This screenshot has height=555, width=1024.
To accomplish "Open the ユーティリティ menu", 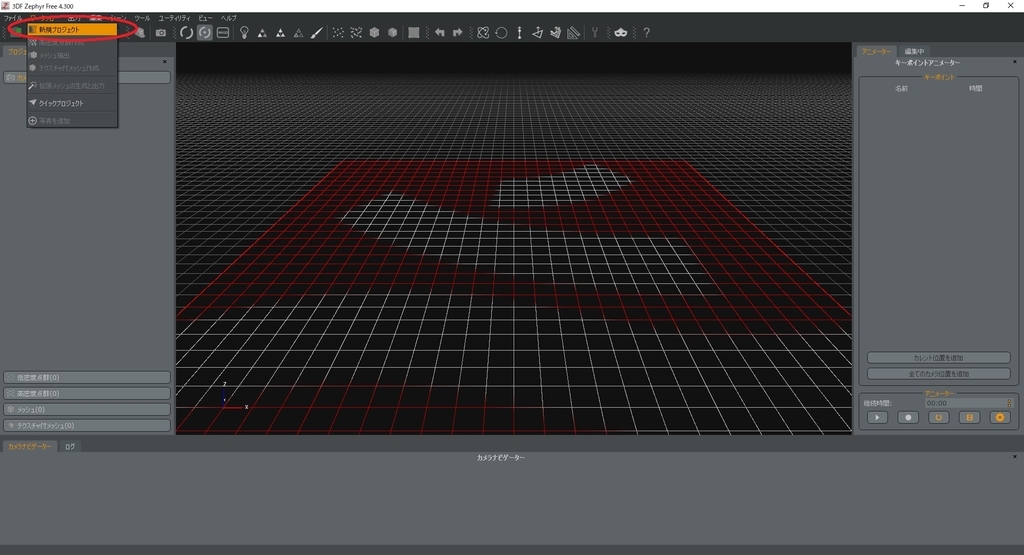I will coord(174,18).
